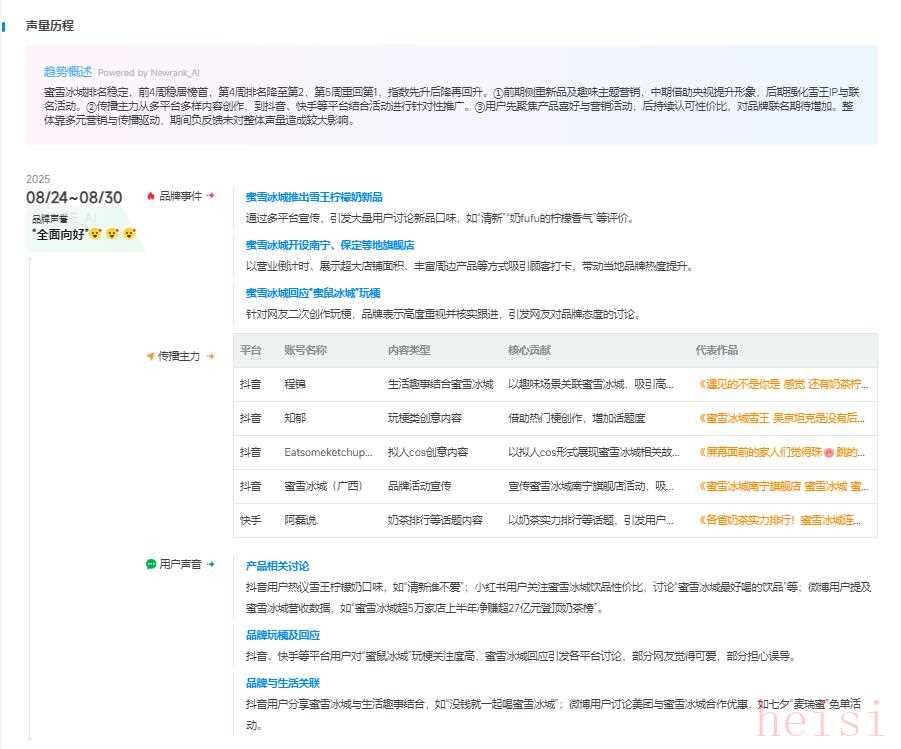
Task: Click 生活趣事结合蜜雪冰城 content type cell
Action: 441,384
